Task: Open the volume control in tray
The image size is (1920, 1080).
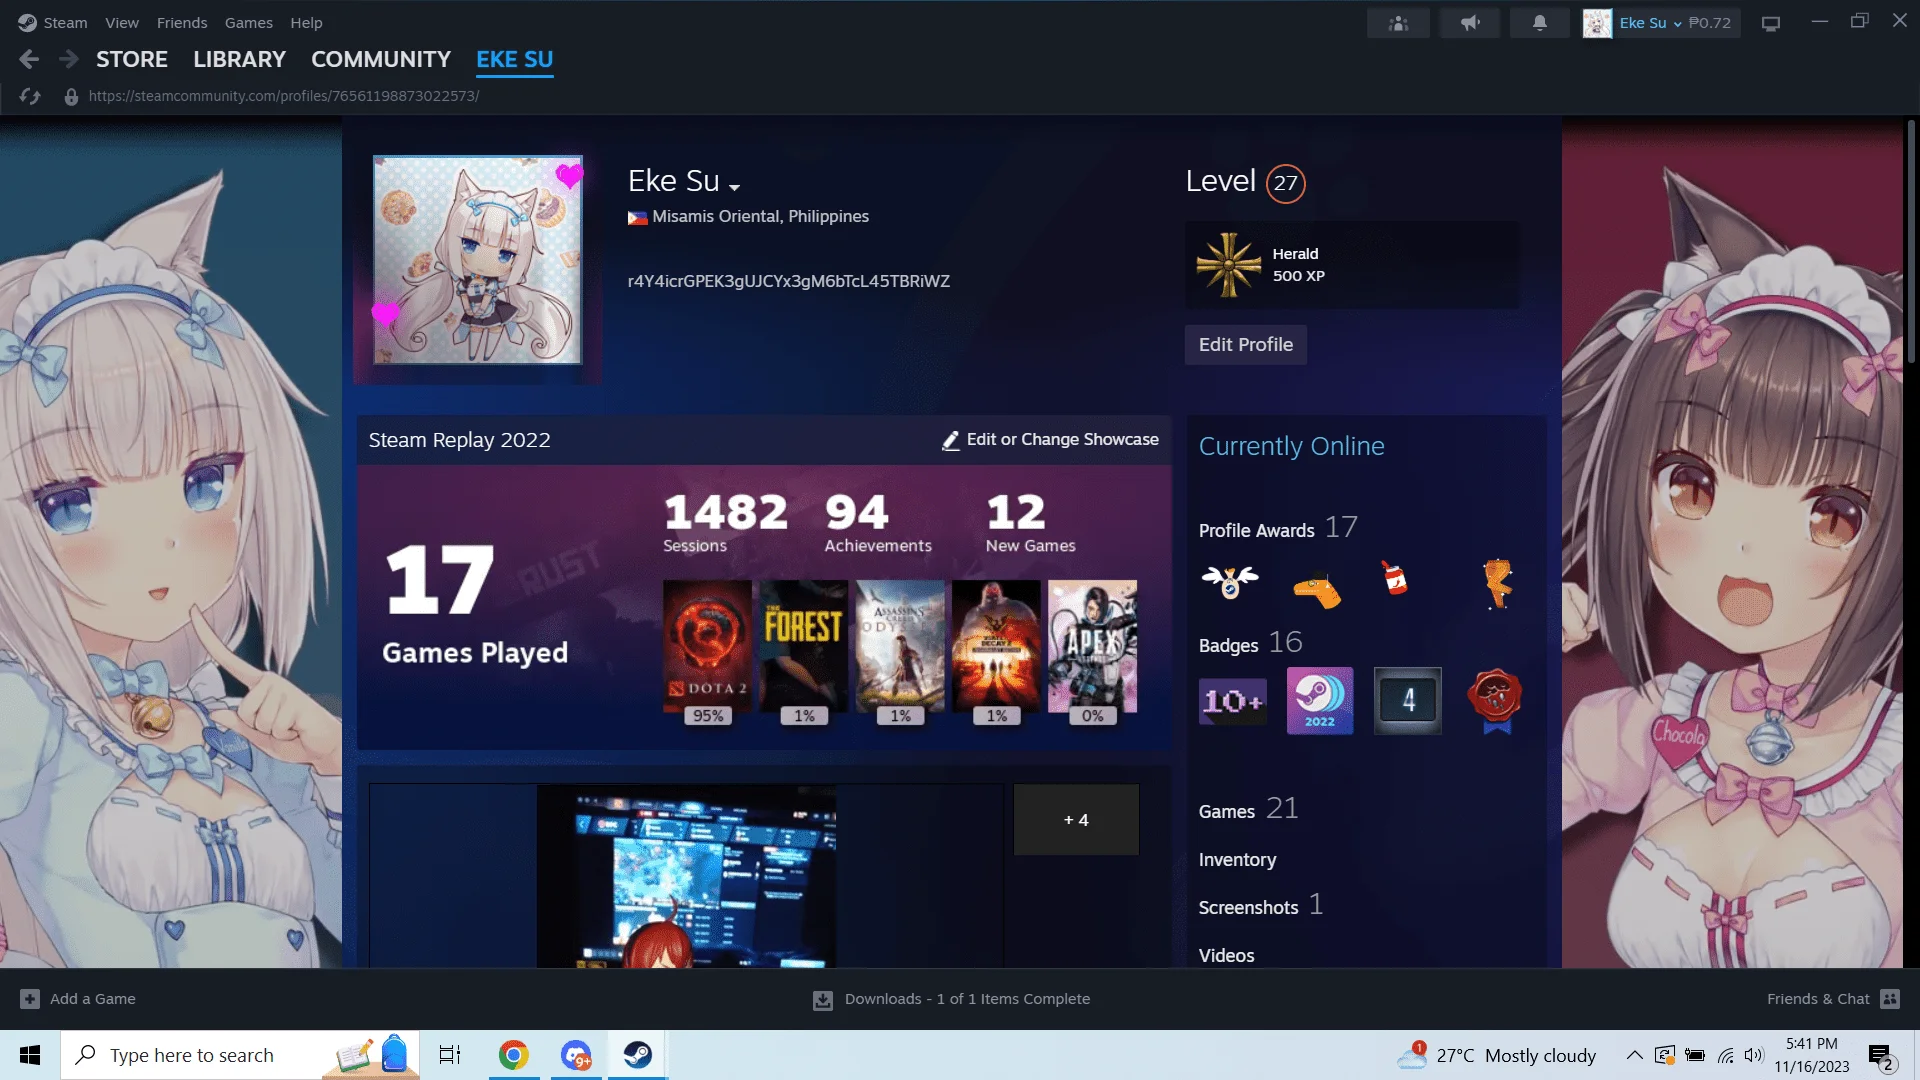Action: 1754,1055
